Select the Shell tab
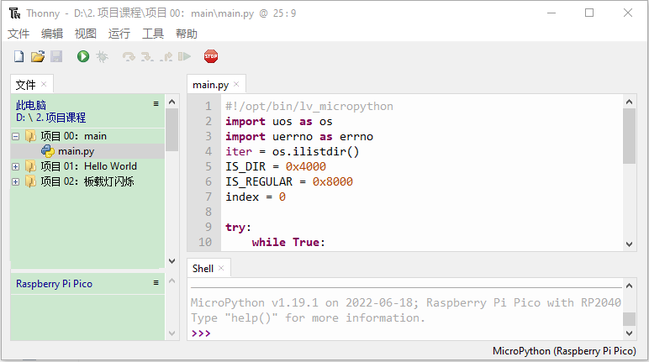This screenshot has width=650, height=363. pyautogui.click(x=203, y=269)
